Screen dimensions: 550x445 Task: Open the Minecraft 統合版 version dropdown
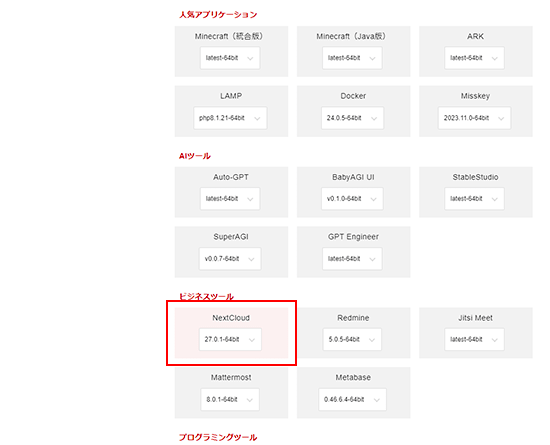click(230, 58)
